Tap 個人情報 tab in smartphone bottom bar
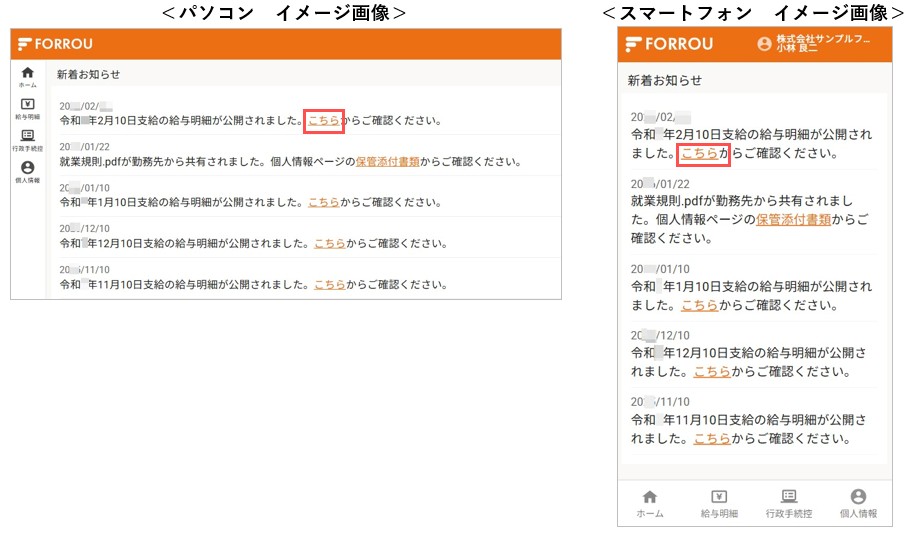Viewport: 919px width, 533px height. click(858, 504)
